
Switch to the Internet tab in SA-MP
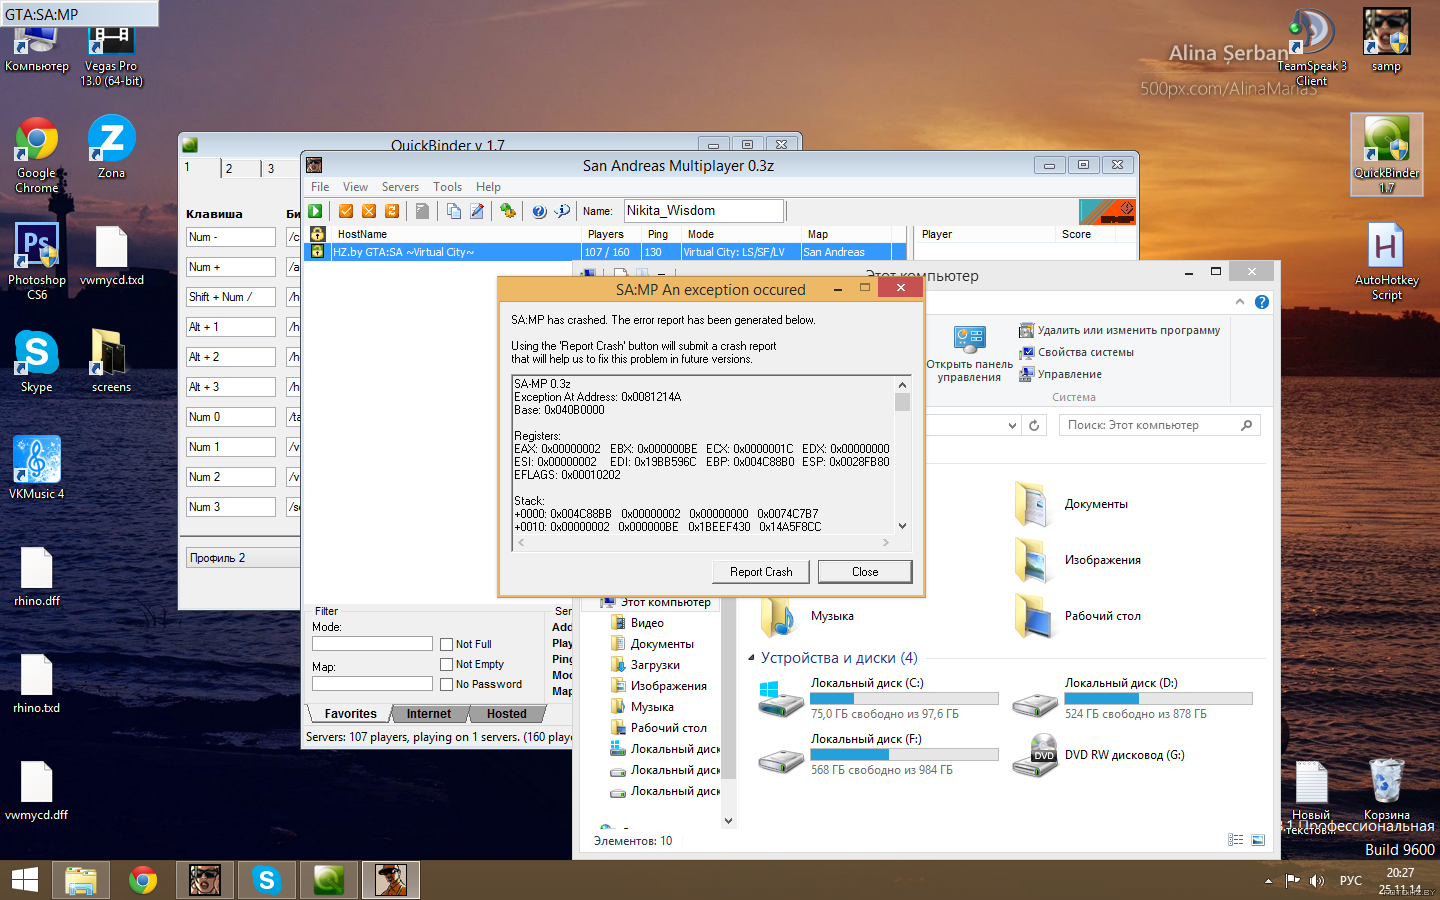(429, 714)
